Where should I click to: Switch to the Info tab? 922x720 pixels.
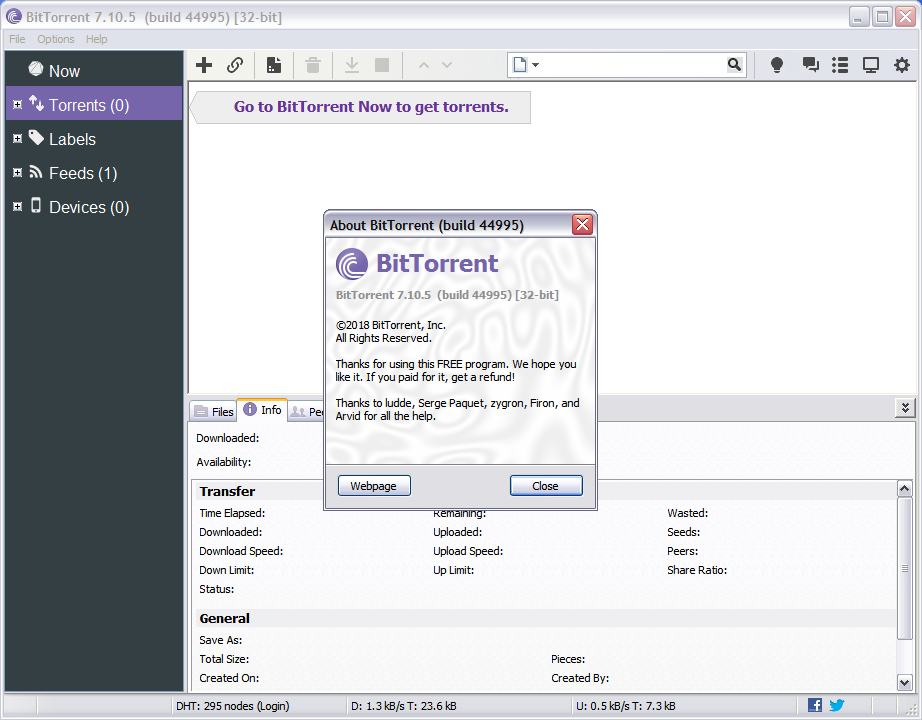pyautogui.click(x=262, y=409)
